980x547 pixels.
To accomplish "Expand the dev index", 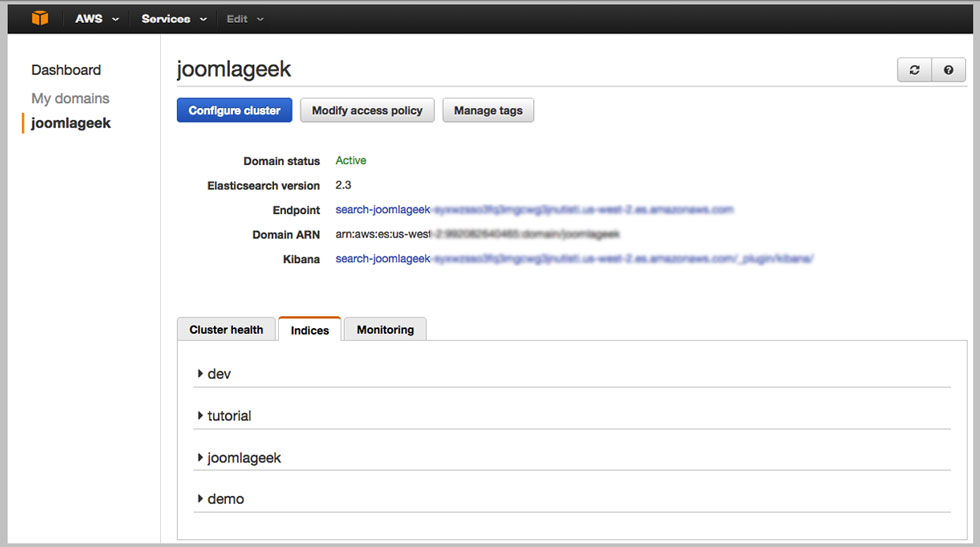I will [572, 374].
